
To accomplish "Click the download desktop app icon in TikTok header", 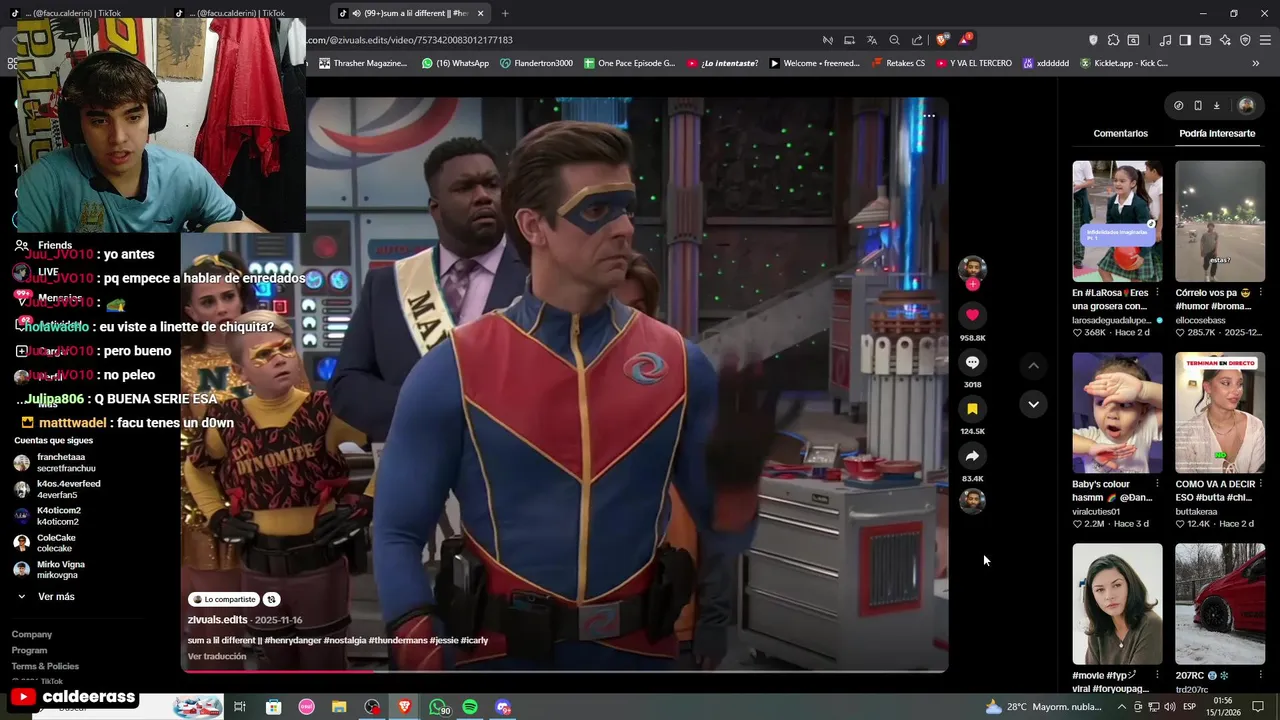I will pyautogui.click(x=1216, y=105).
